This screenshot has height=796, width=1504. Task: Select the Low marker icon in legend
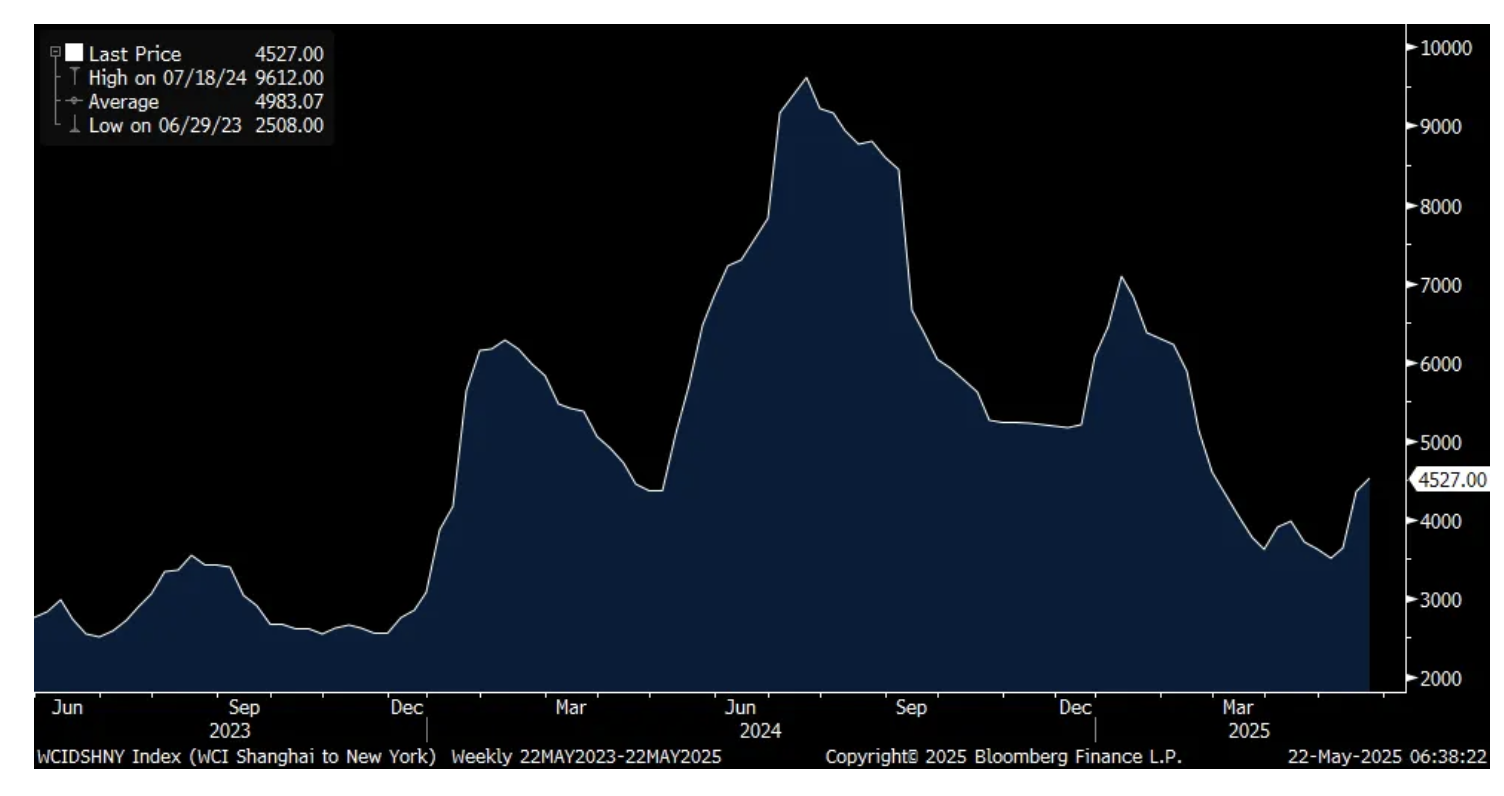(x=73, y=126)
